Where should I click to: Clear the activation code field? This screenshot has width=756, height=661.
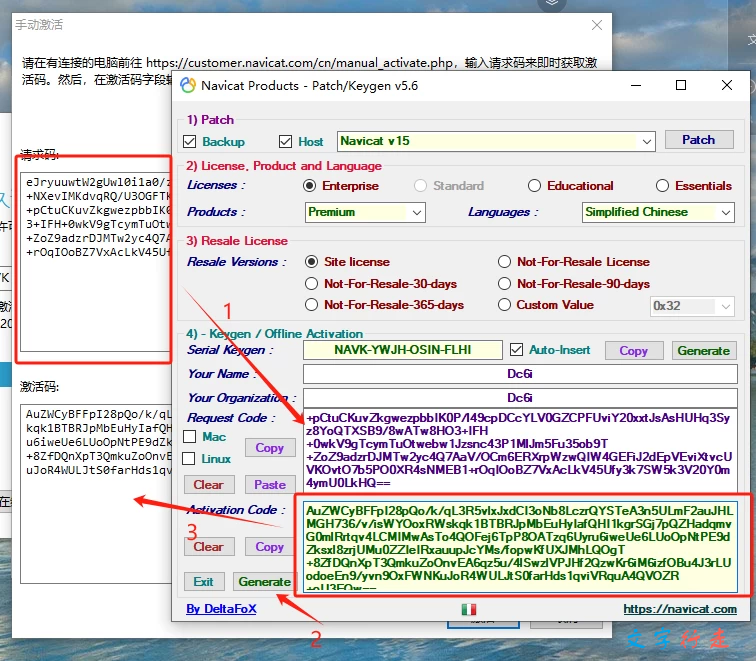coord(209,547)
